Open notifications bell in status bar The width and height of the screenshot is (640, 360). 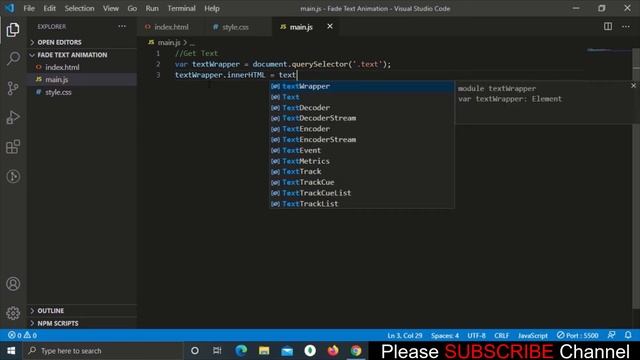point(628,335)
